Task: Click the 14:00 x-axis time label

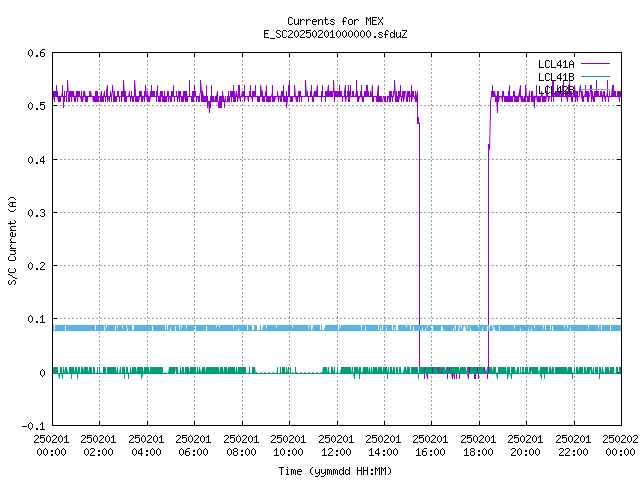Action: (383, 452)
